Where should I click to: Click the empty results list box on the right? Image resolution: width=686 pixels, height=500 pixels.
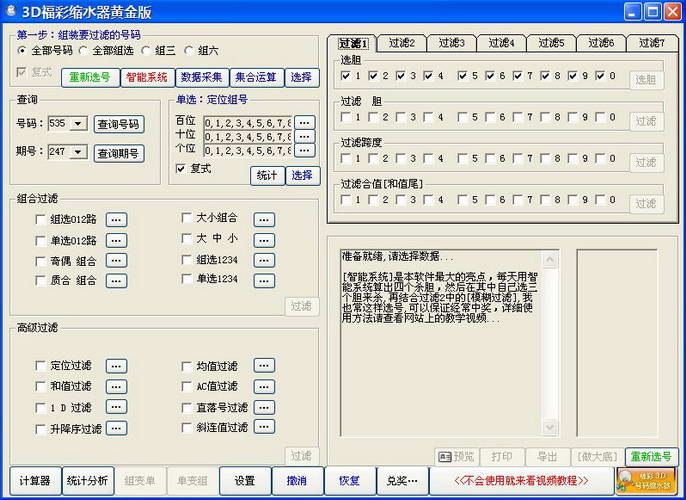[617, 343]
